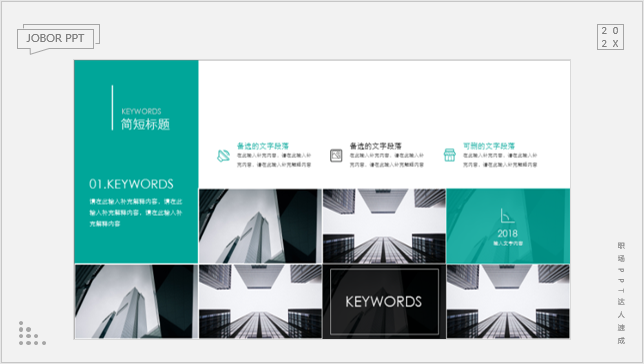This screenshot has height=364, width=644.
Task: Select description text under 可删的文字段落
Action: (x=500, y=160)
